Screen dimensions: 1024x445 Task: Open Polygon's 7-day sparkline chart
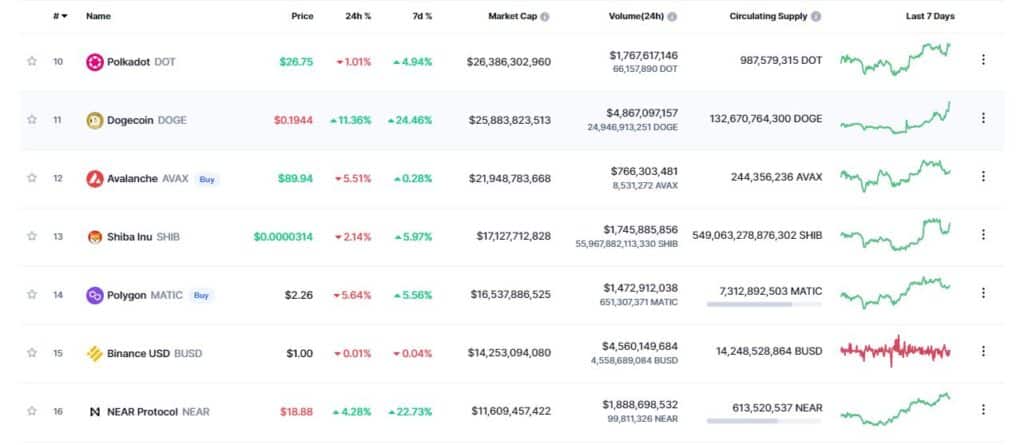pyautogui.click(x=895, y=293)
